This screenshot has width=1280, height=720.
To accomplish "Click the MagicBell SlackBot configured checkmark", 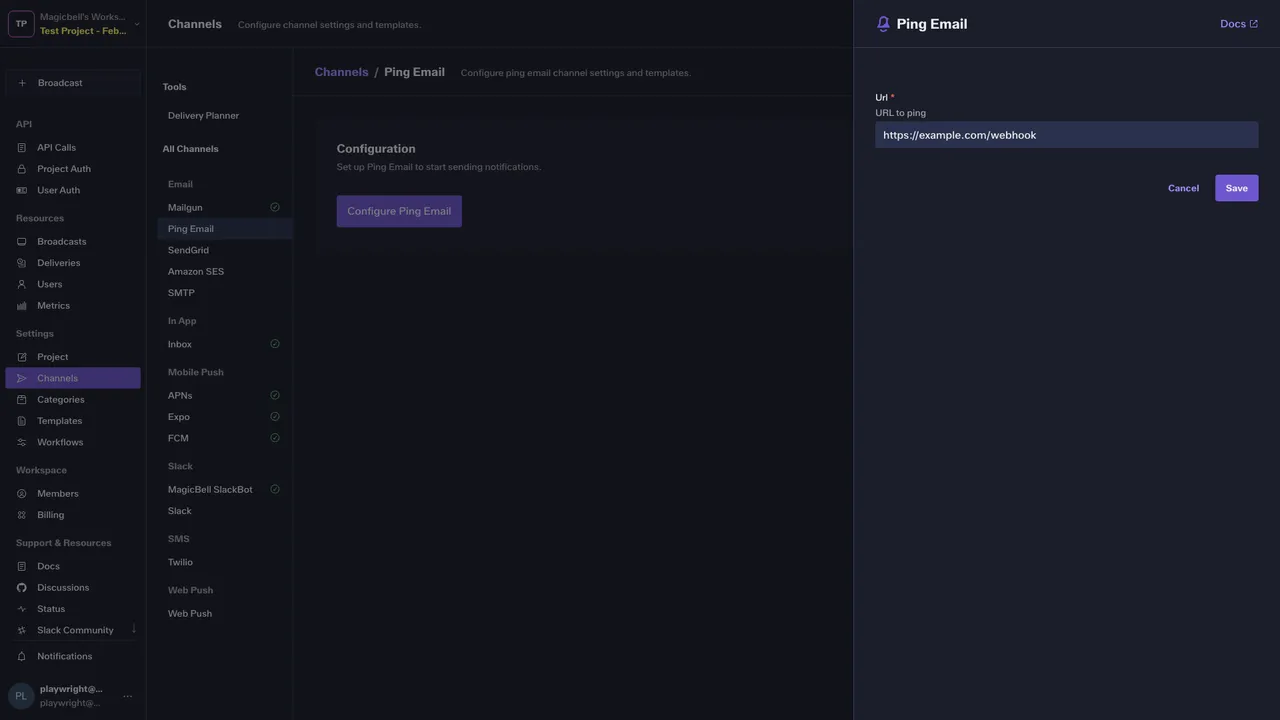I will [x=275, y=489].
